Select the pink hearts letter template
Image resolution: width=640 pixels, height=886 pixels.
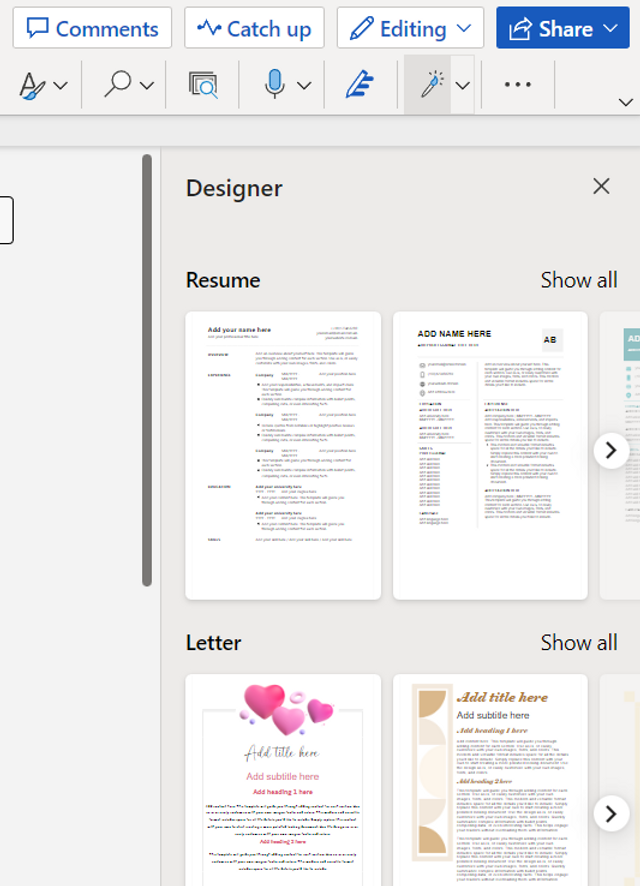[283, 780]
